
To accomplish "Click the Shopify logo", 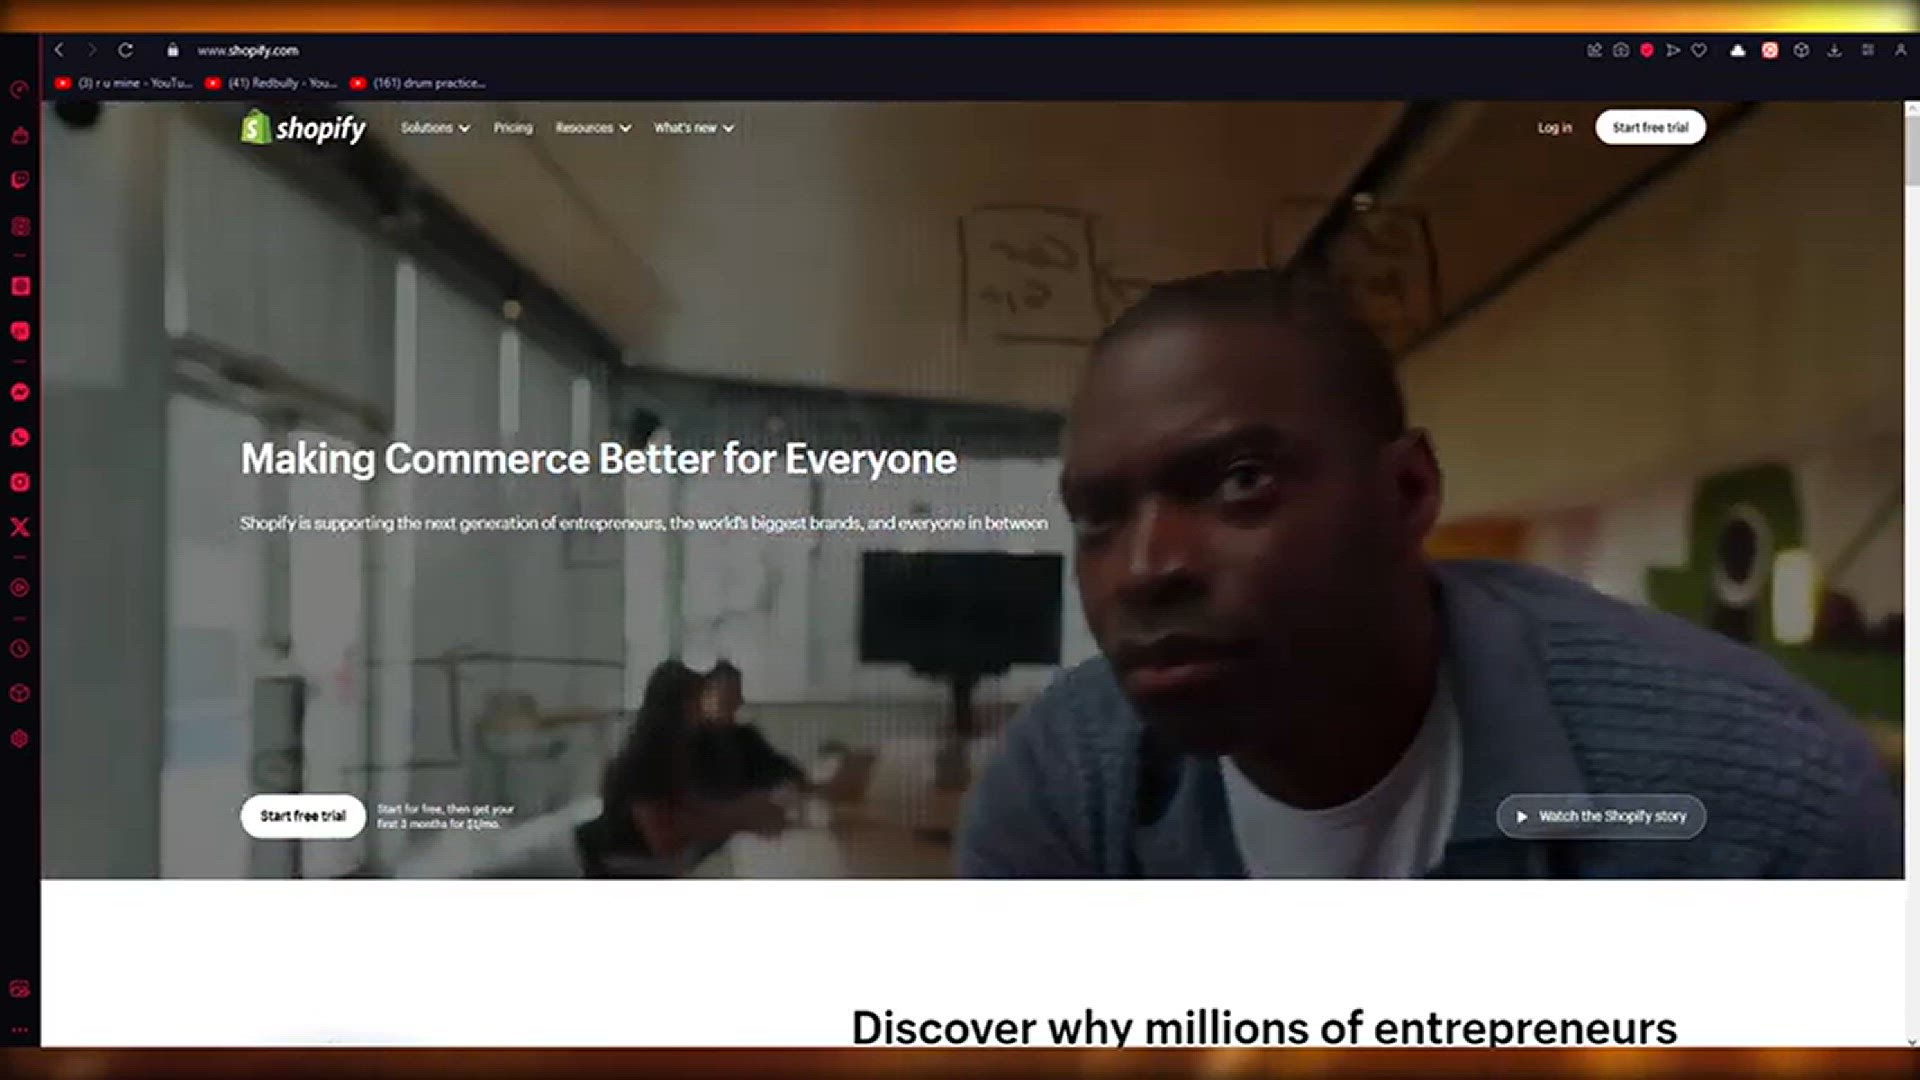I will (x=303, y=127).
